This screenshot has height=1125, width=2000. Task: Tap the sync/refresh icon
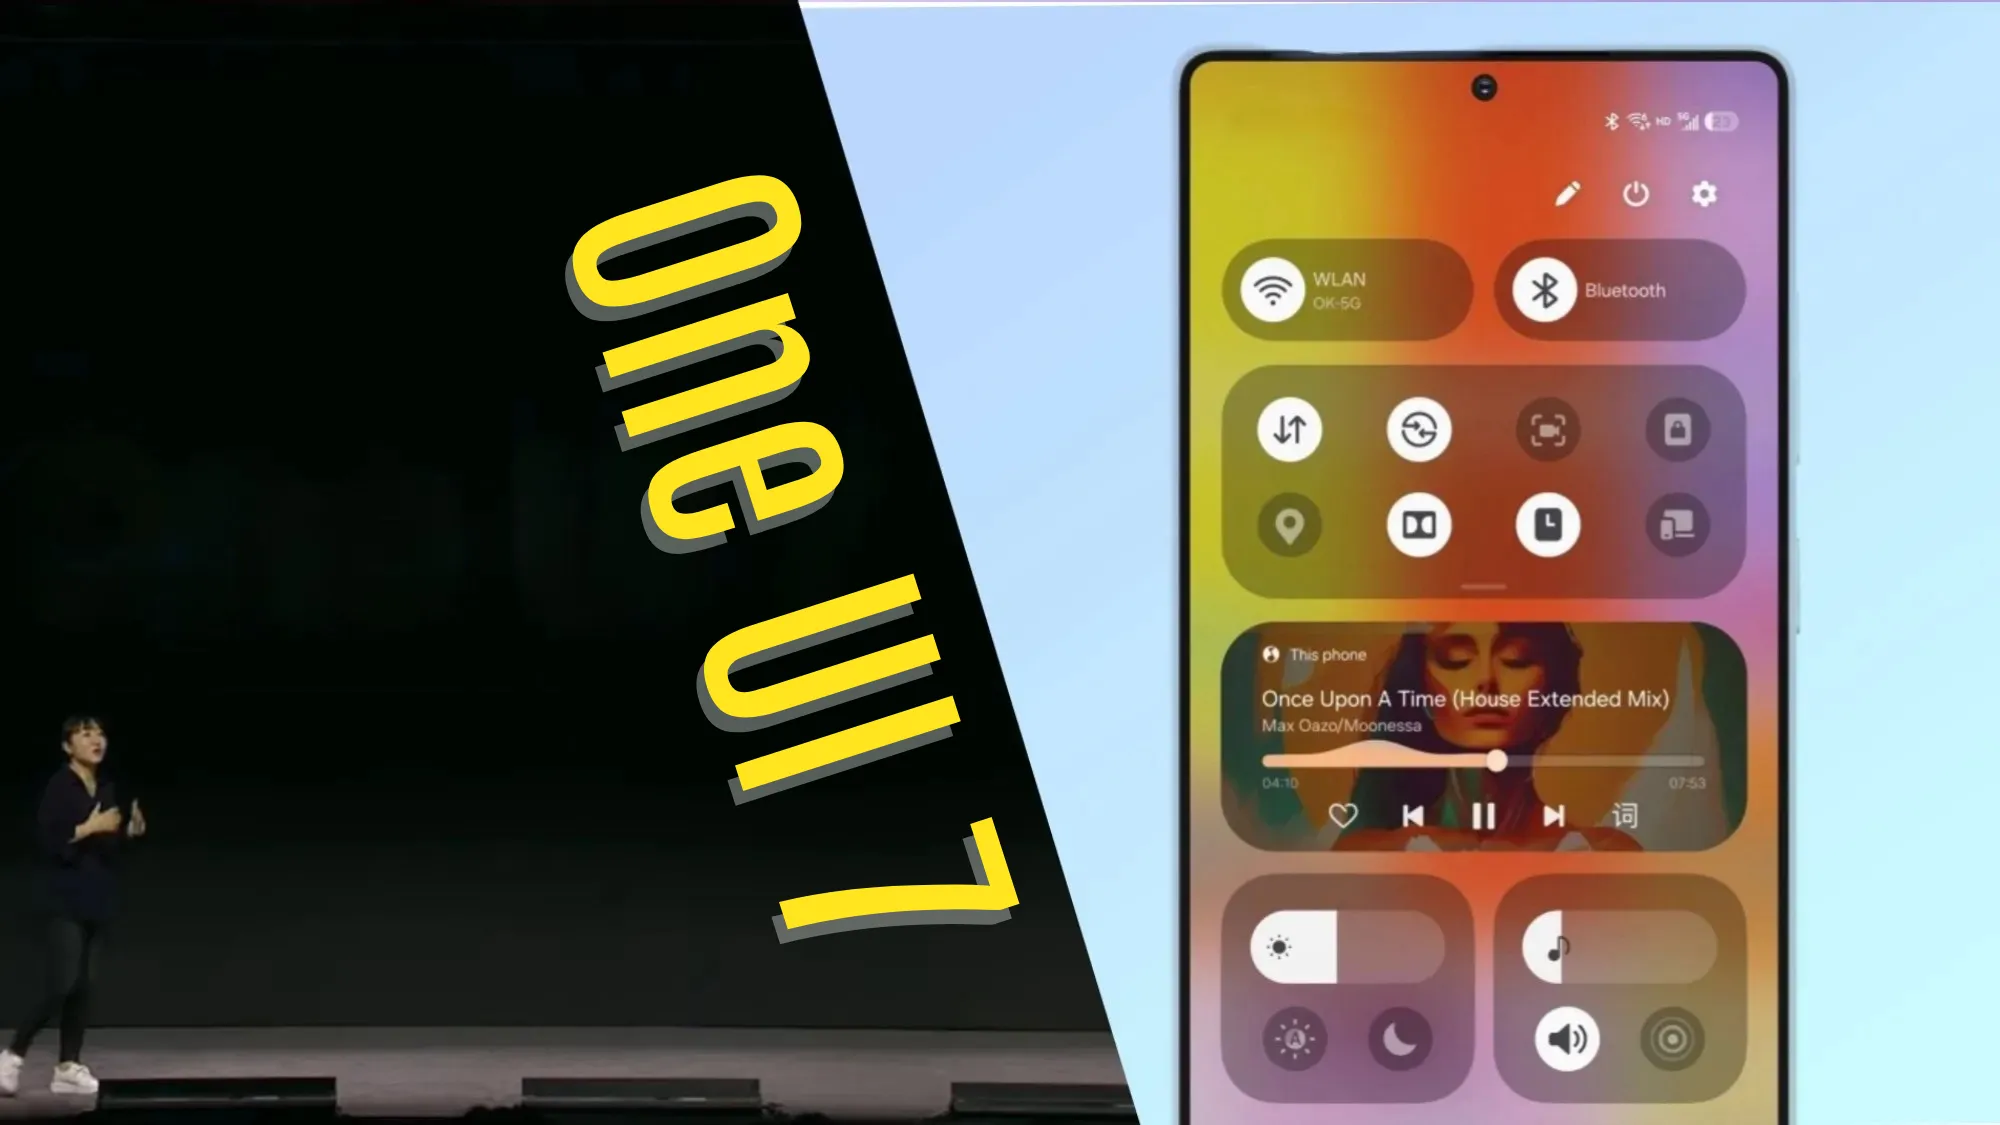click(1420, 430)
